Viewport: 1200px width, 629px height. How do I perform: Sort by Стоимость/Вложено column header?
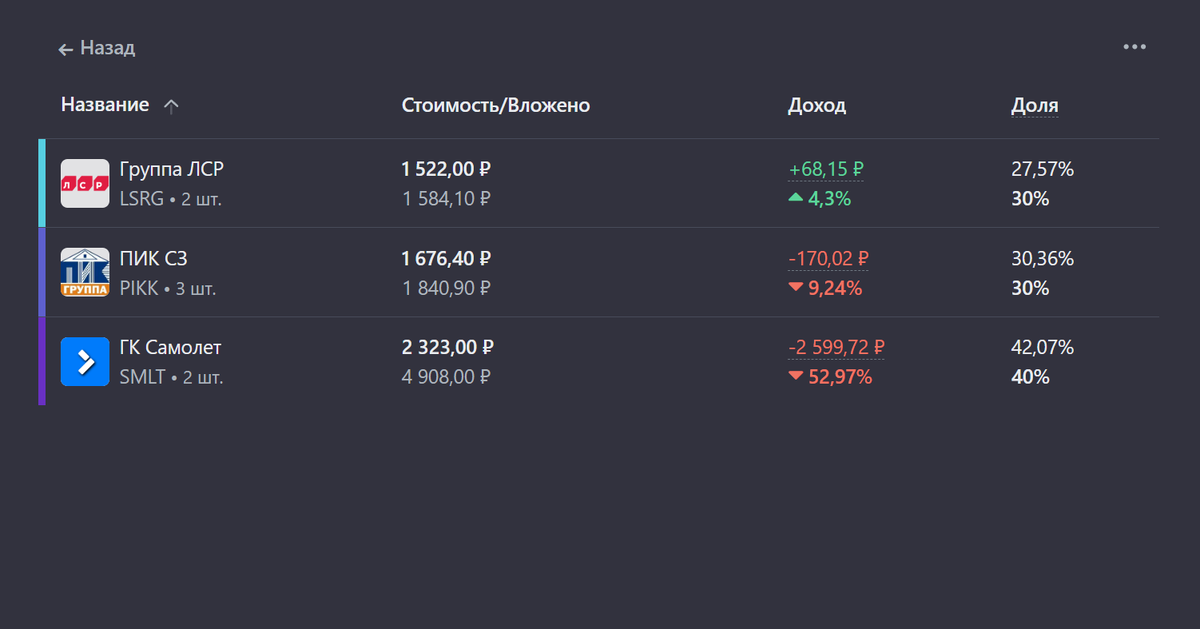pos(495,105)
